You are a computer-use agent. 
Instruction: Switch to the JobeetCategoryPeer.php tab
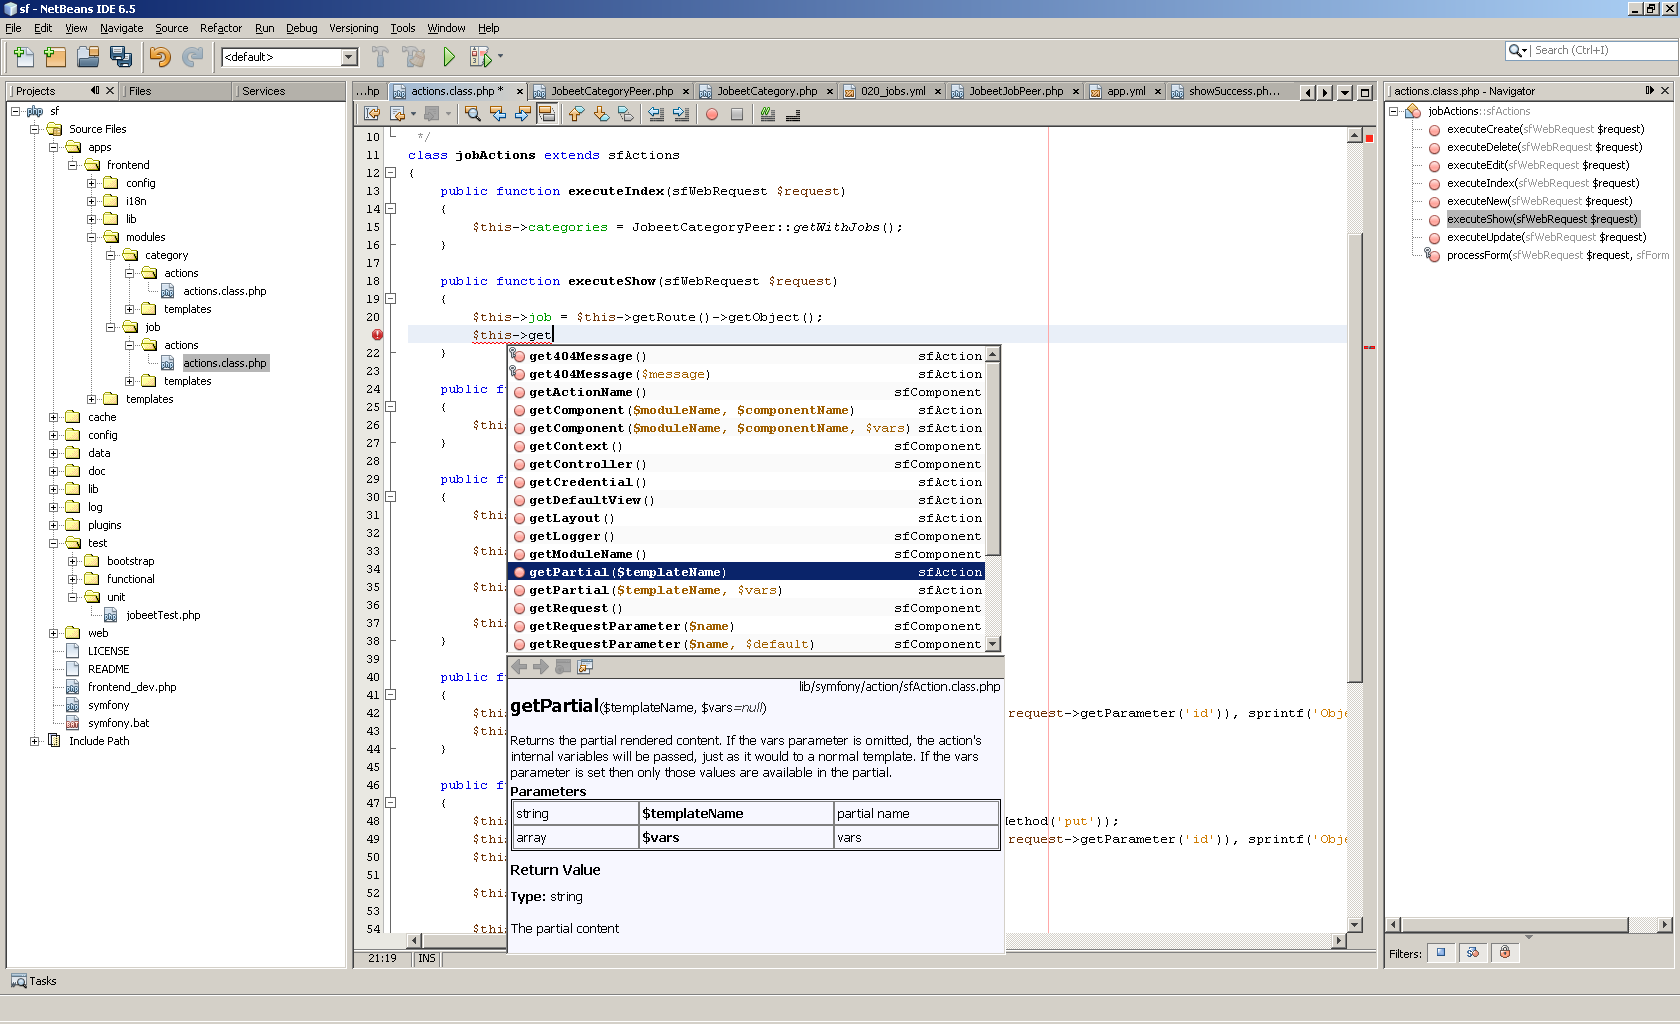(x=611, y=91)
